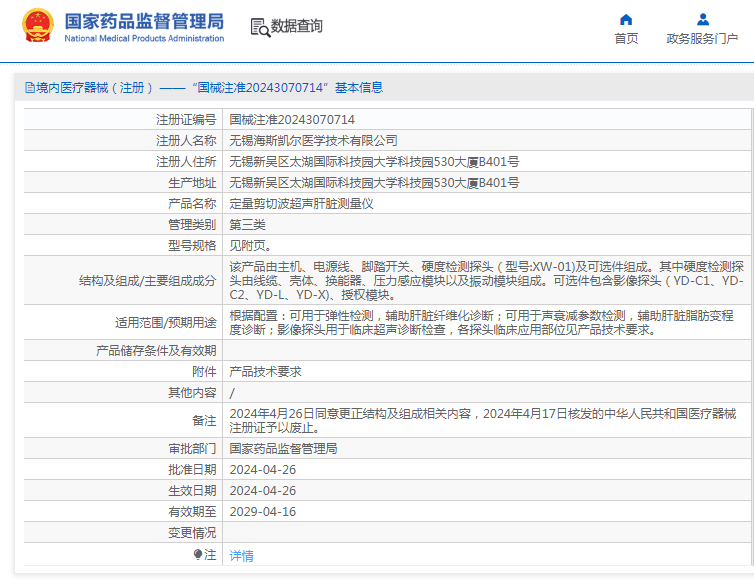The height and width of the screenshot is (580, 754).
Task: Select registration number 国械注准20243070714 in table
Action: point(292,119)
